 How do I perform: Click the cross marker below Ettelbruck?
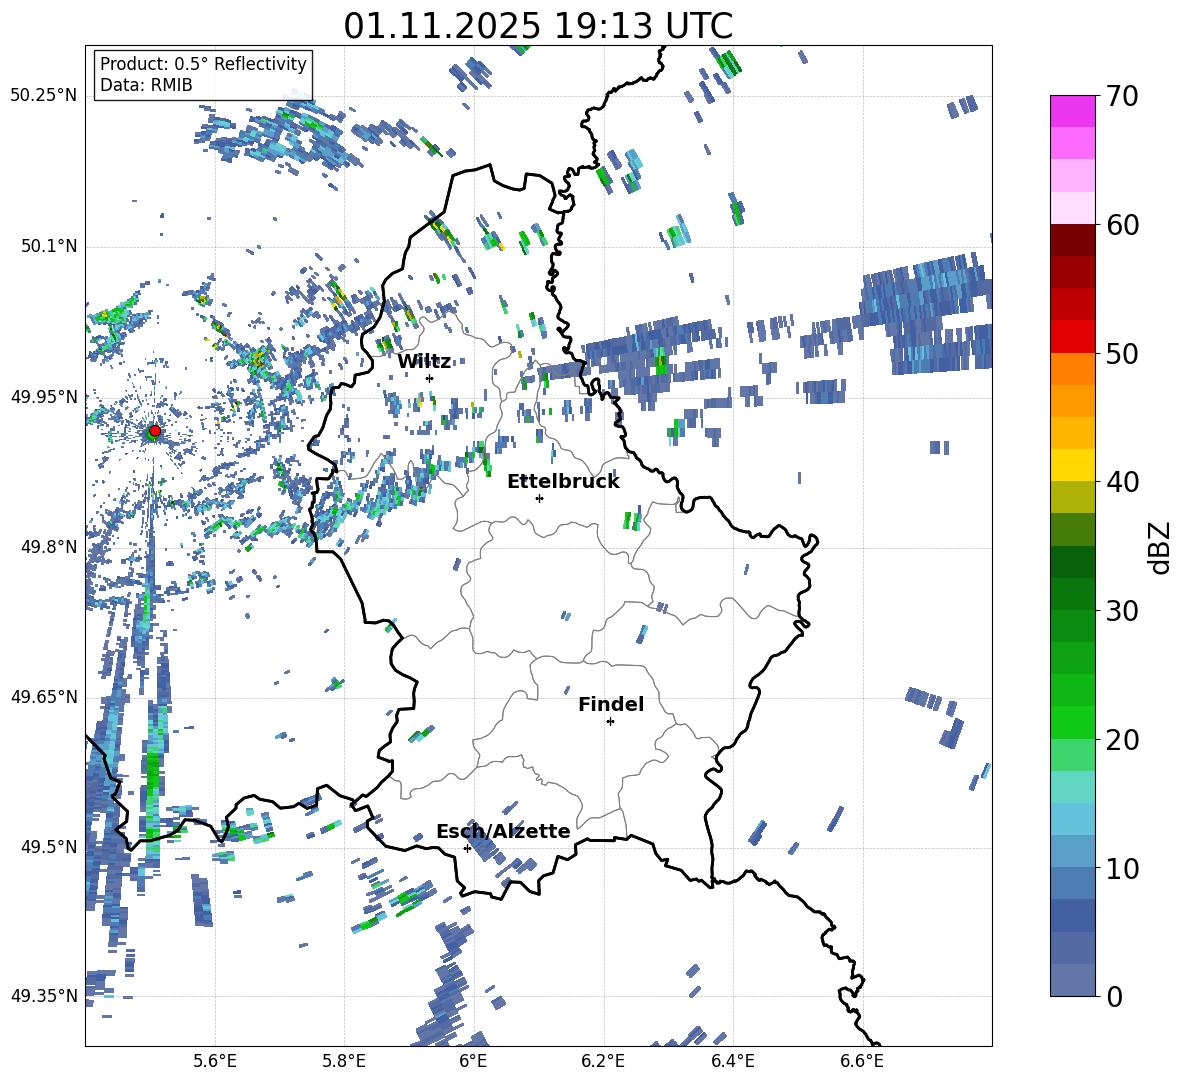tap(539, 498)
